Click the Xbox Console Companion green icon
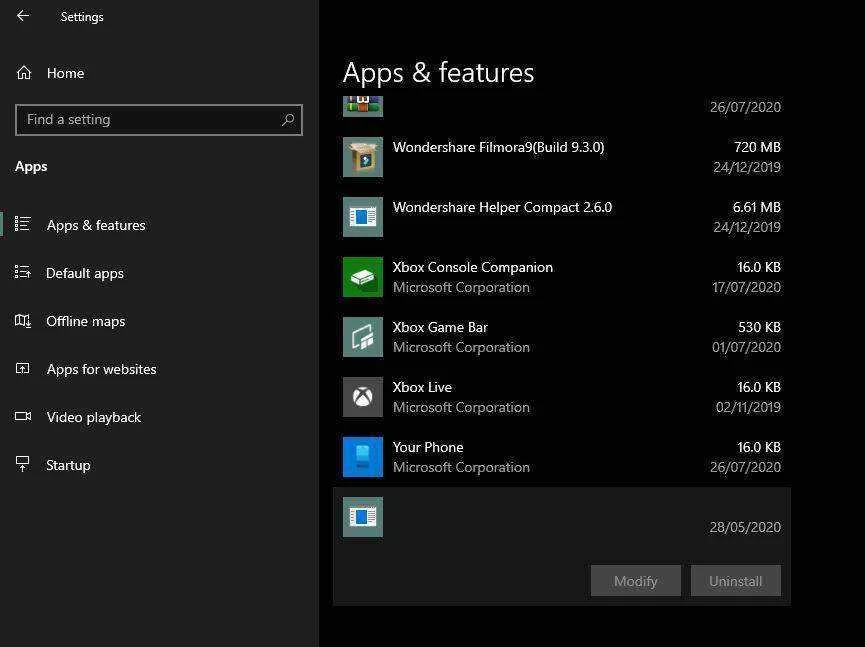865x647 pixels. (362, 277)
